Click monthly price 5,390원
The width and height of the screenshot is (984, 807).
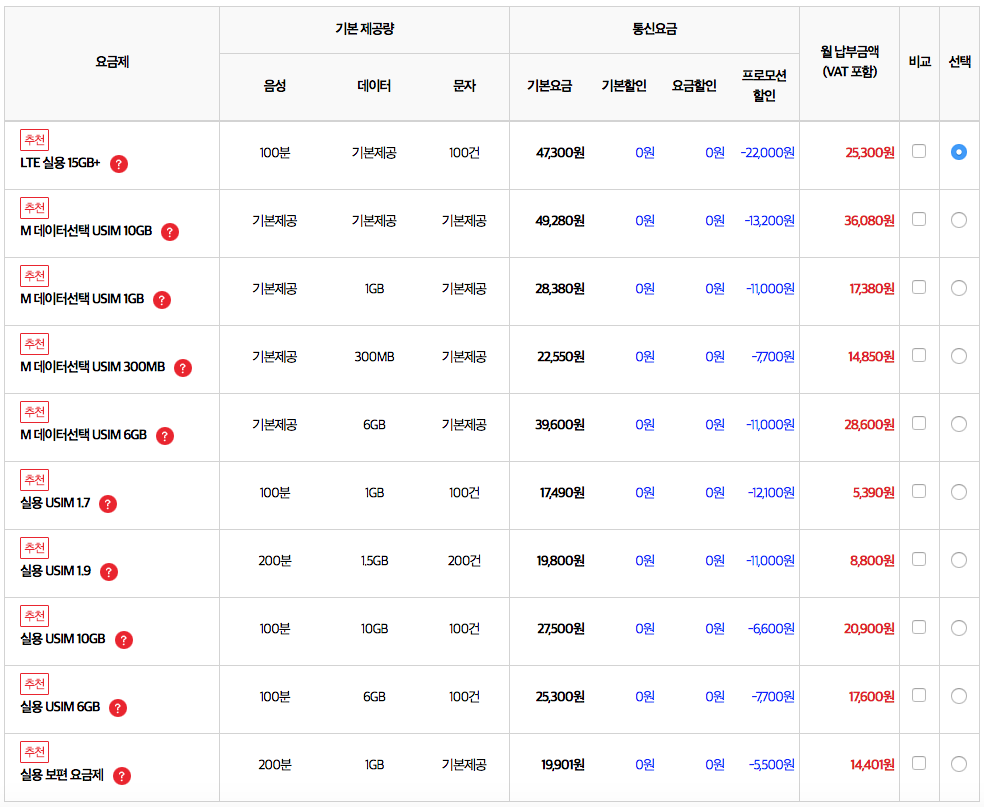coord(873,493)
